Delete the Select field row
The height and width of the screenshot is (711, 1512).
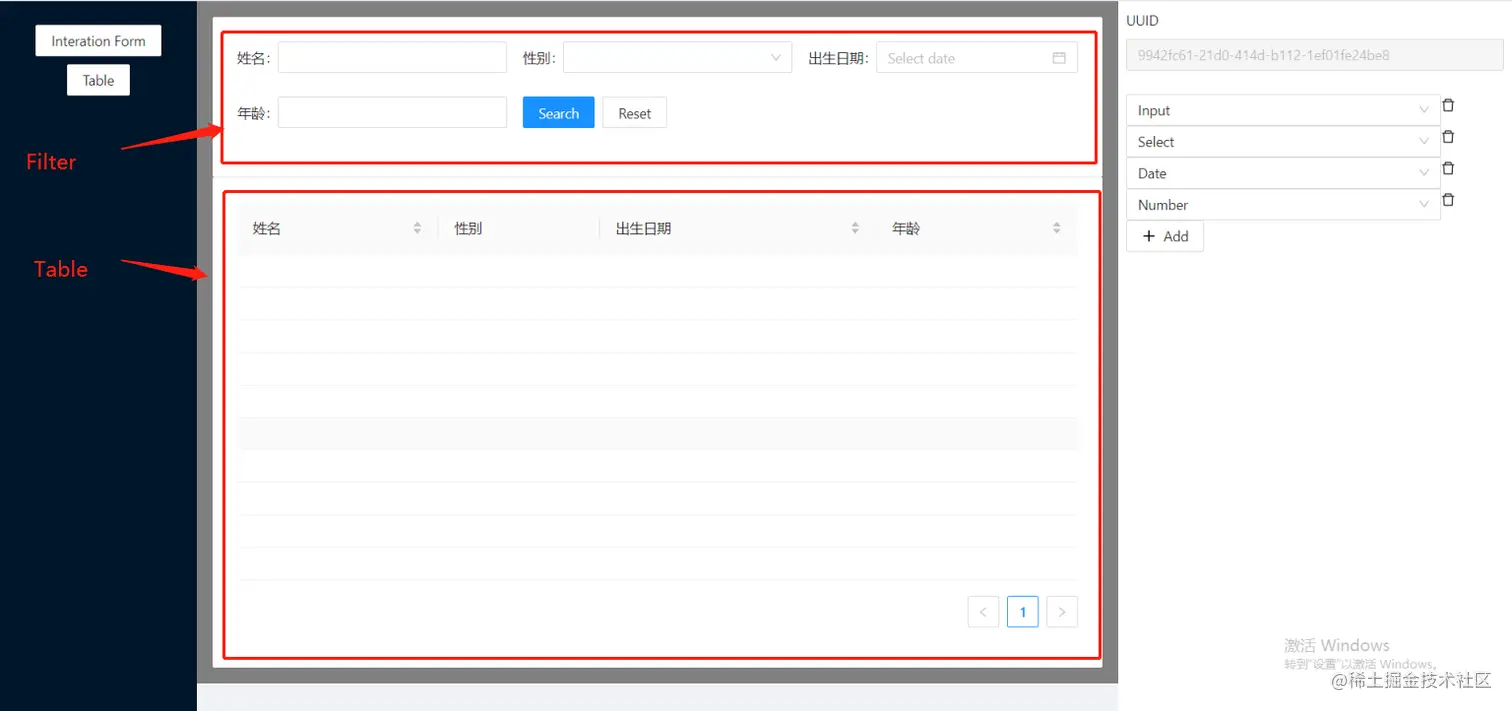(1448, 137)
